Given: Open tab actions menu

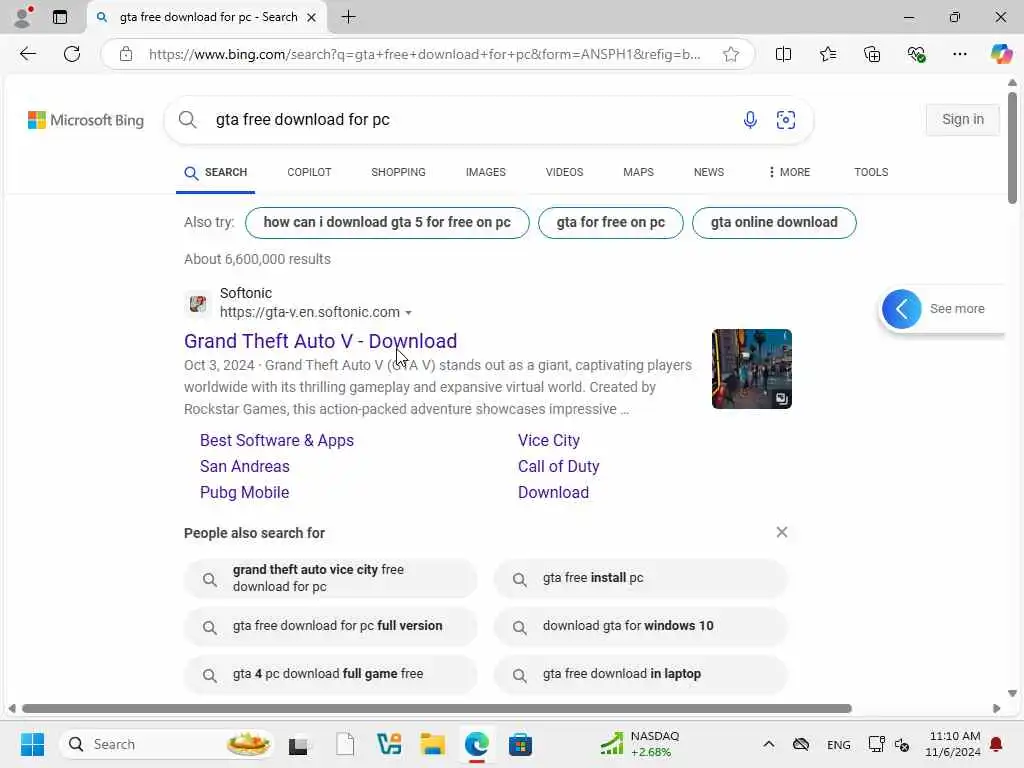Looking at the screenshot, I should point(60,17).
